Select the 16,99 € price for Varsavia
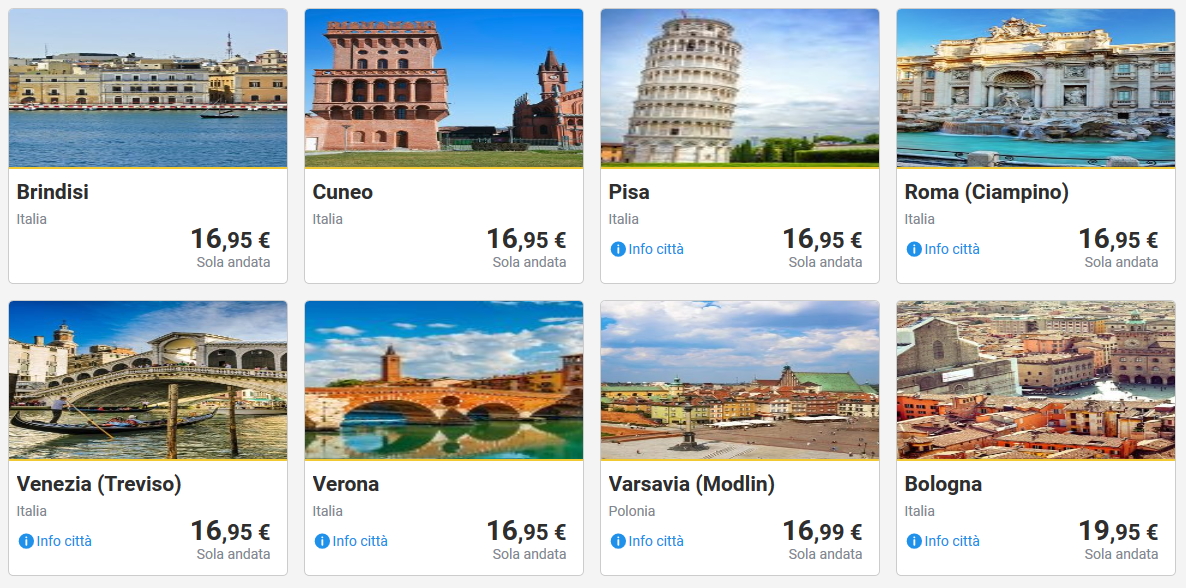The height and width of the screenshot is (588, 1186). coord(822,531)
